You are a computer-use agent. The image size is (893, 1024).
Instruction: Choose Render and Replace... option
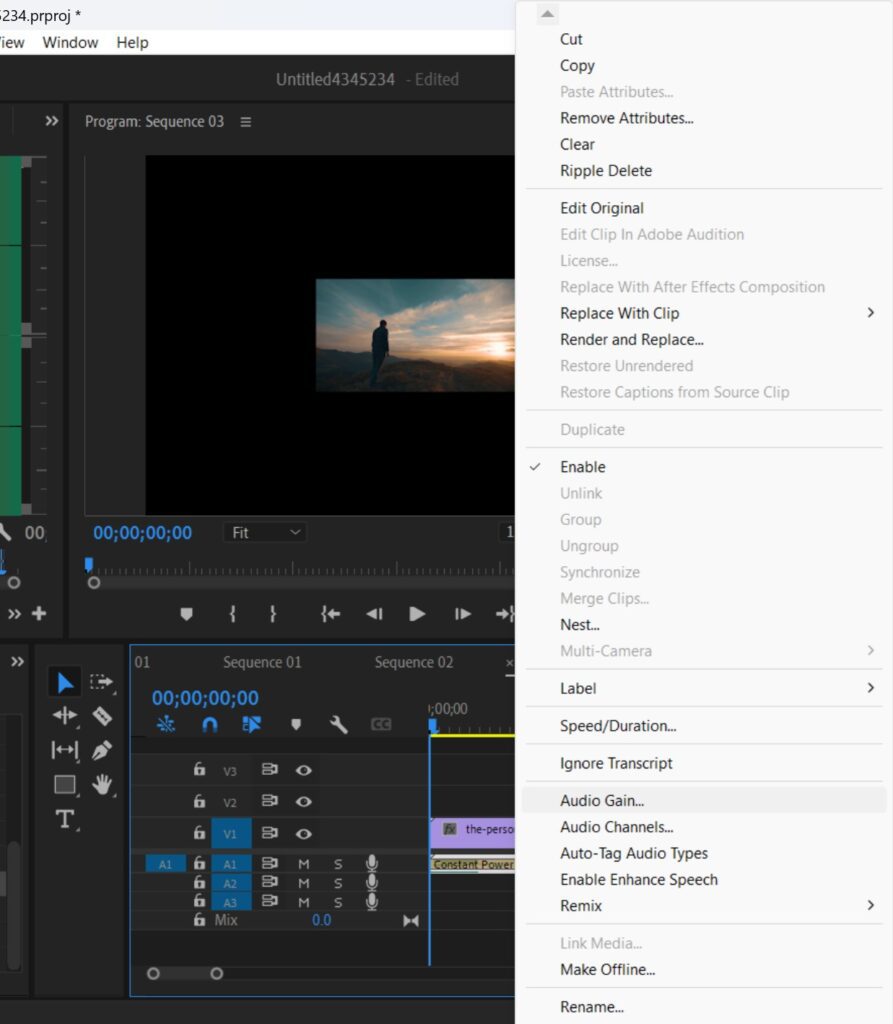705,340
